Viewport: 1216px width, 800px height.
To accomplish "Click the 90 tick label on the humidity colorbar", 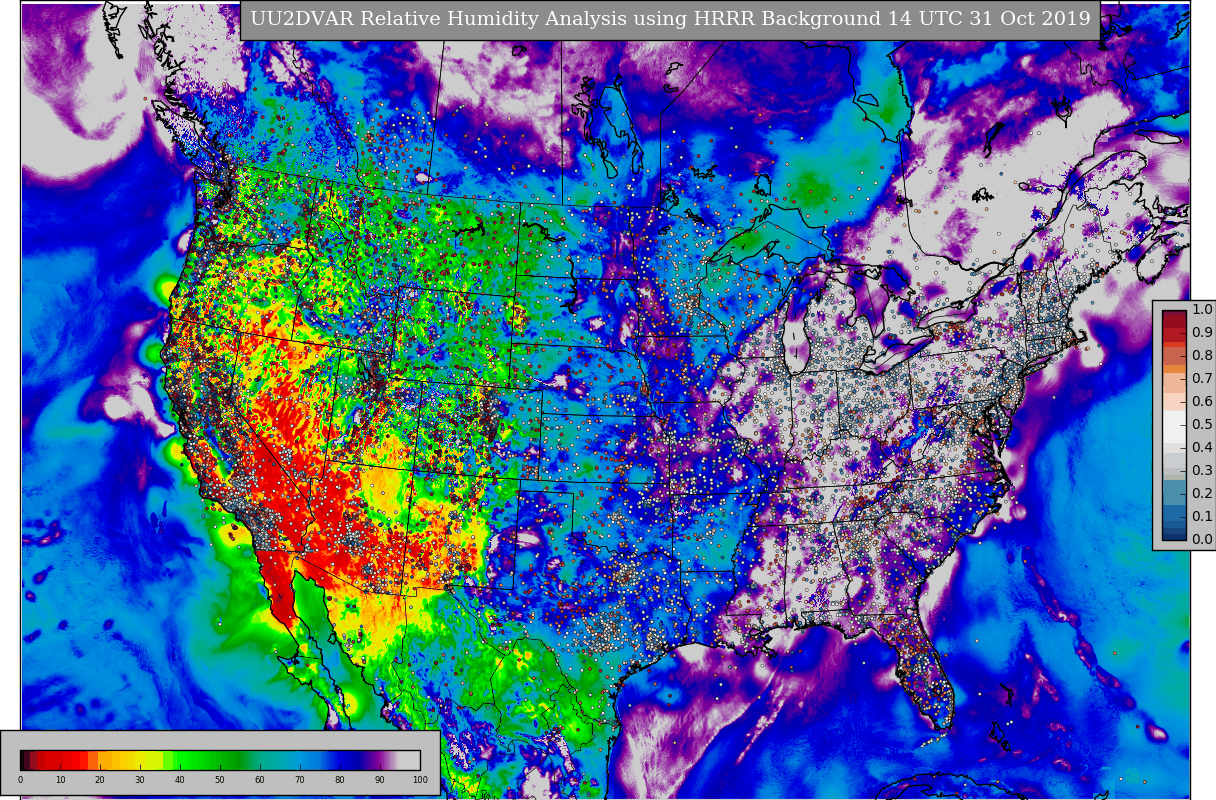I will coord(380,780).
